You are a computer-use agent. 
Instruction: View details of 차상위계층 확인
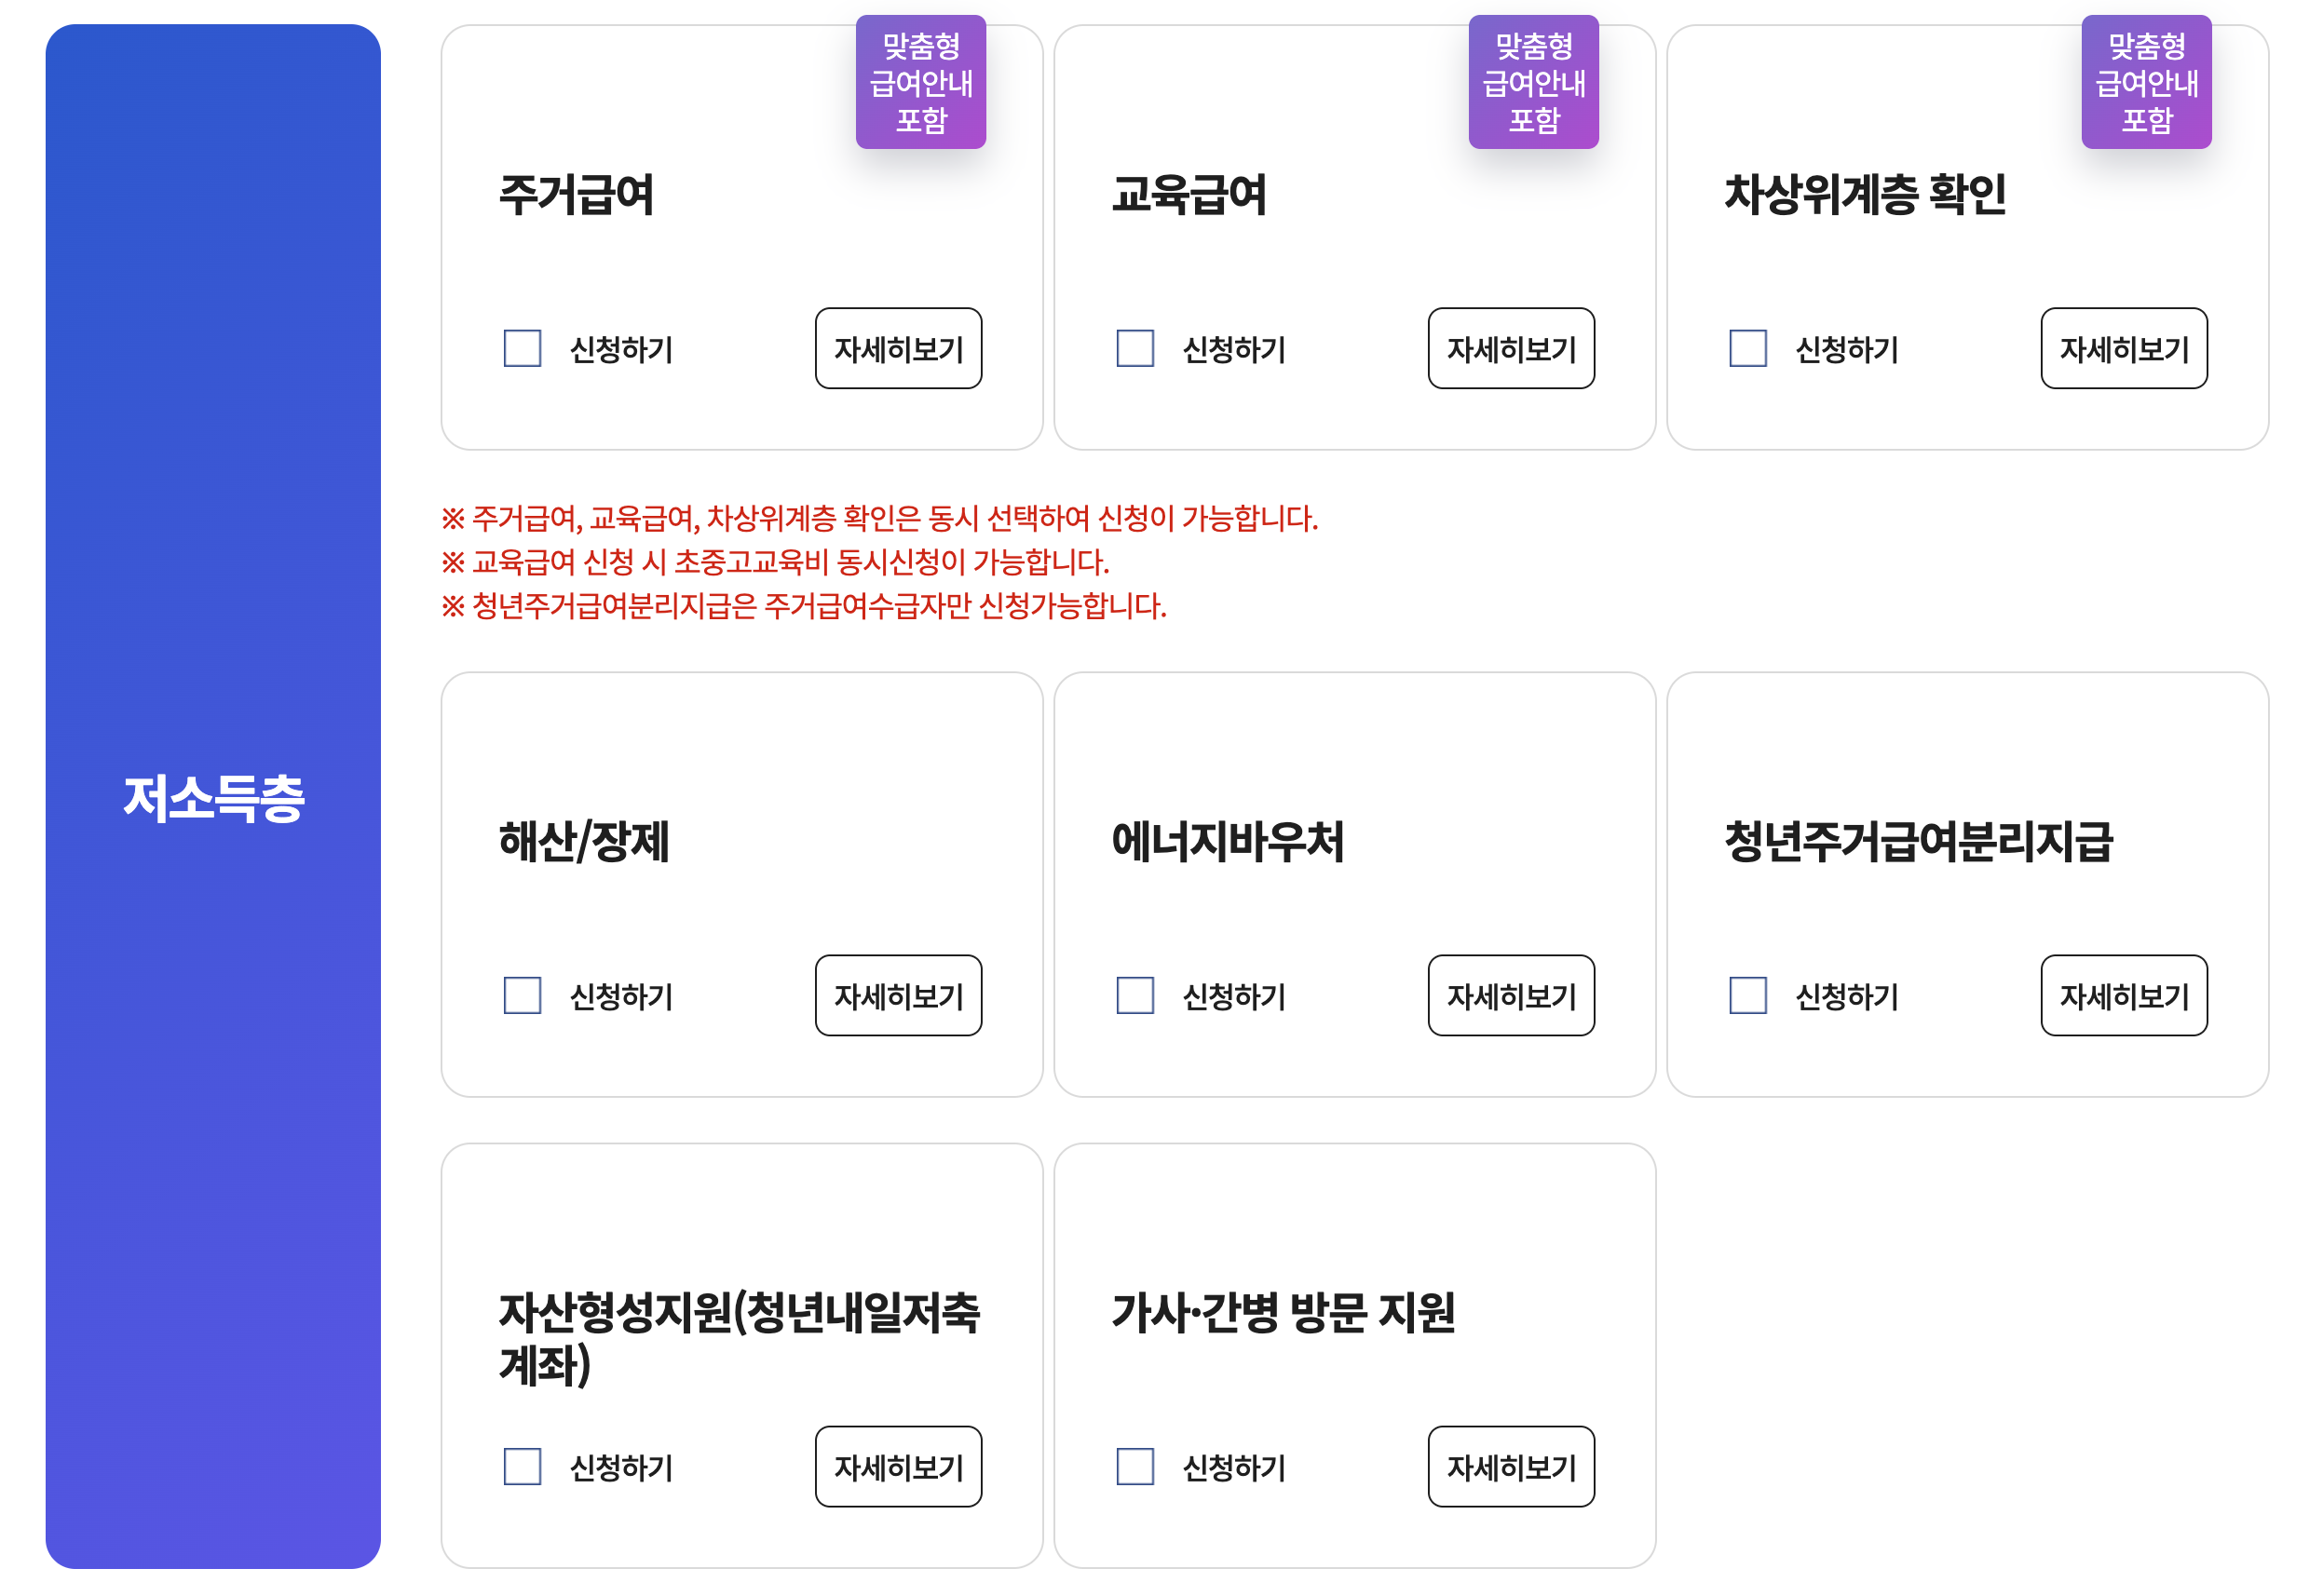(x=2123, y=349)
